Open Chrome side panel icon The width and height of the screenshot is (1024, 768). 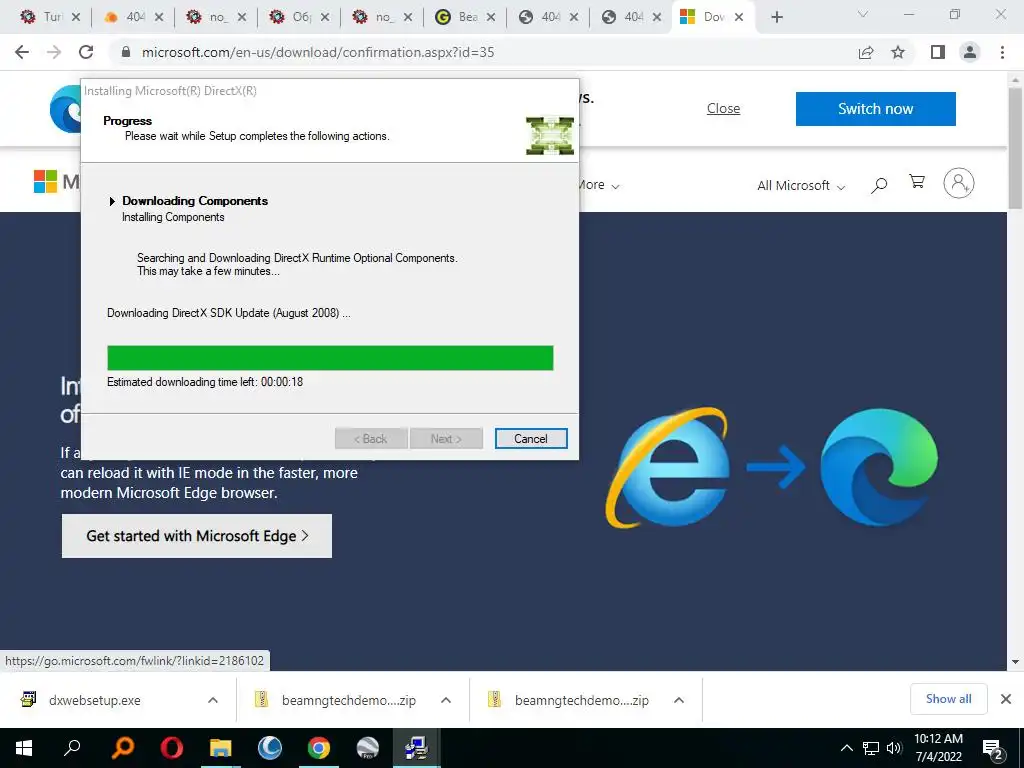938,52
